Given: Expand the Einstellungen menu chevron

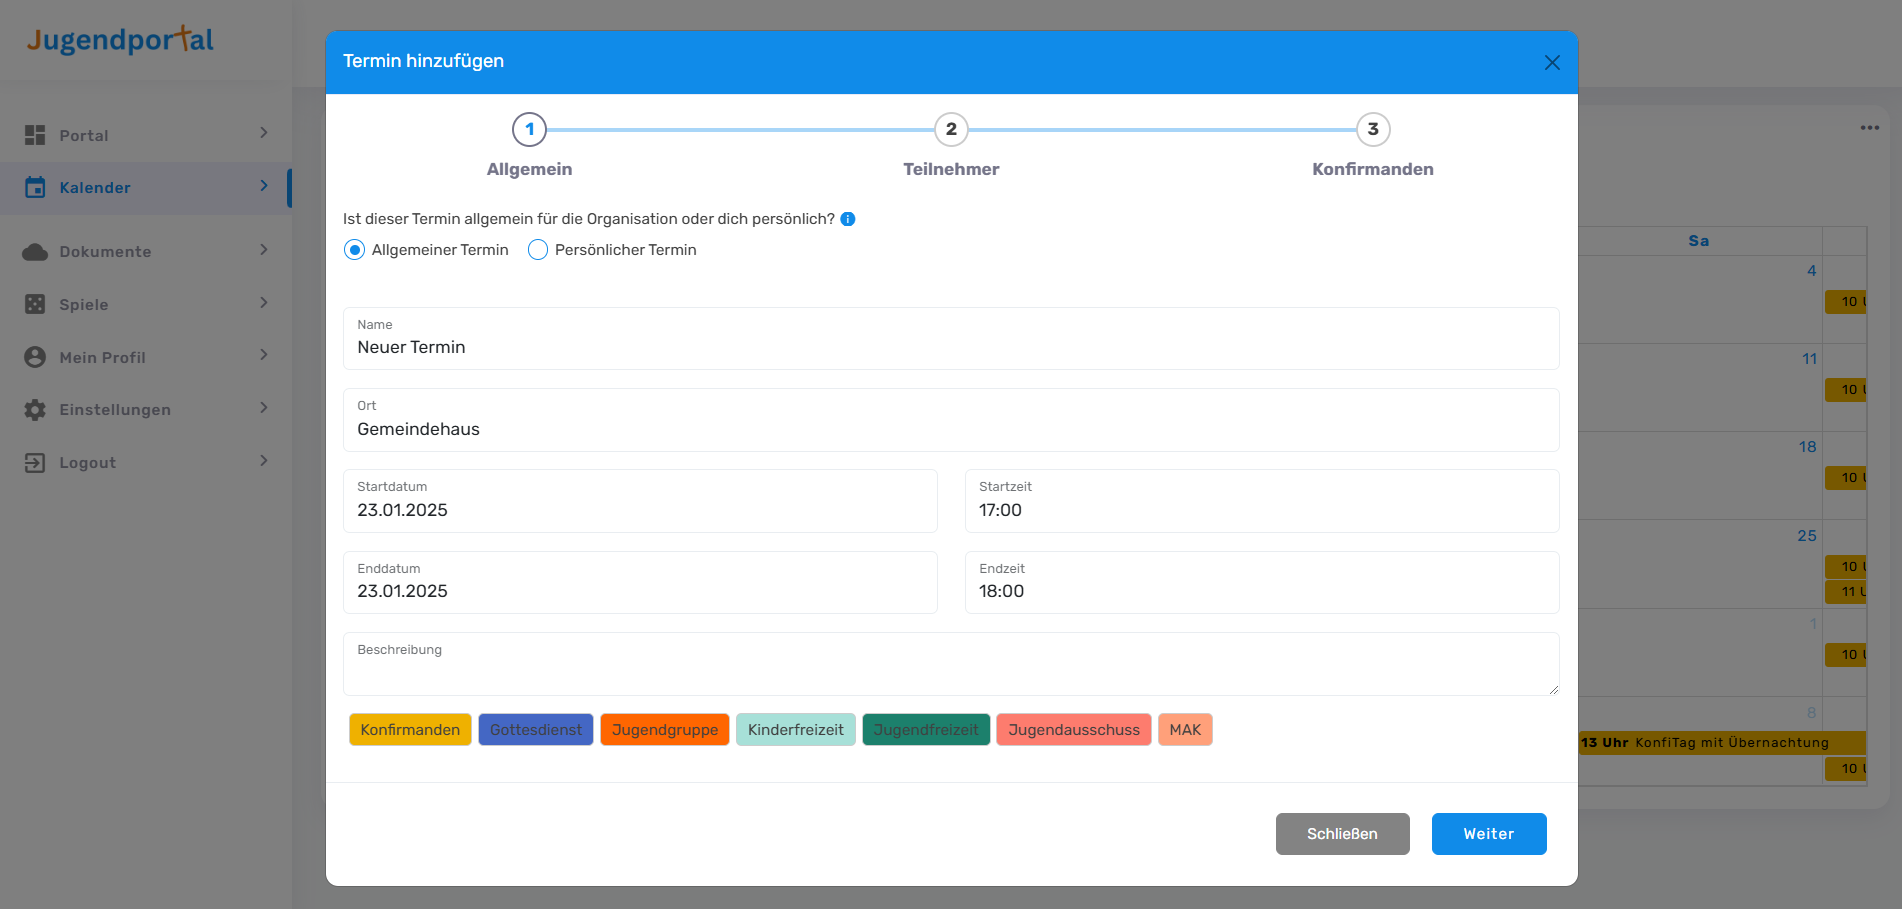Looking at the screenshot, I should point(264,408).
